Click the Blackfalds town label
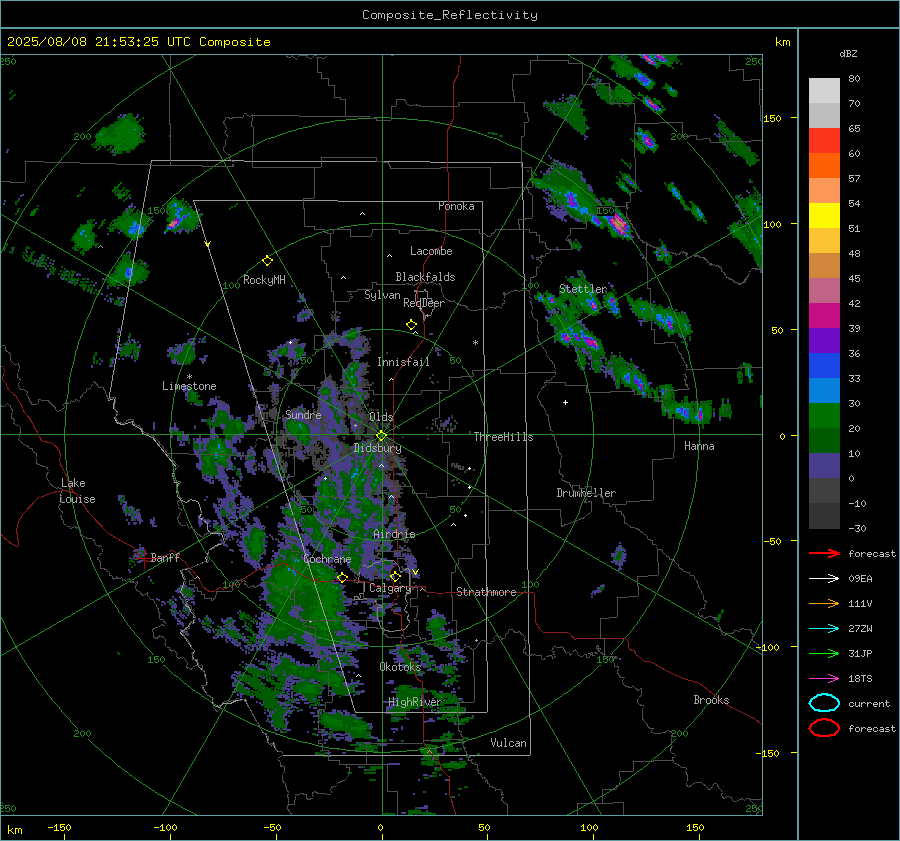This screenshot has width=900, height=841. 425,277
